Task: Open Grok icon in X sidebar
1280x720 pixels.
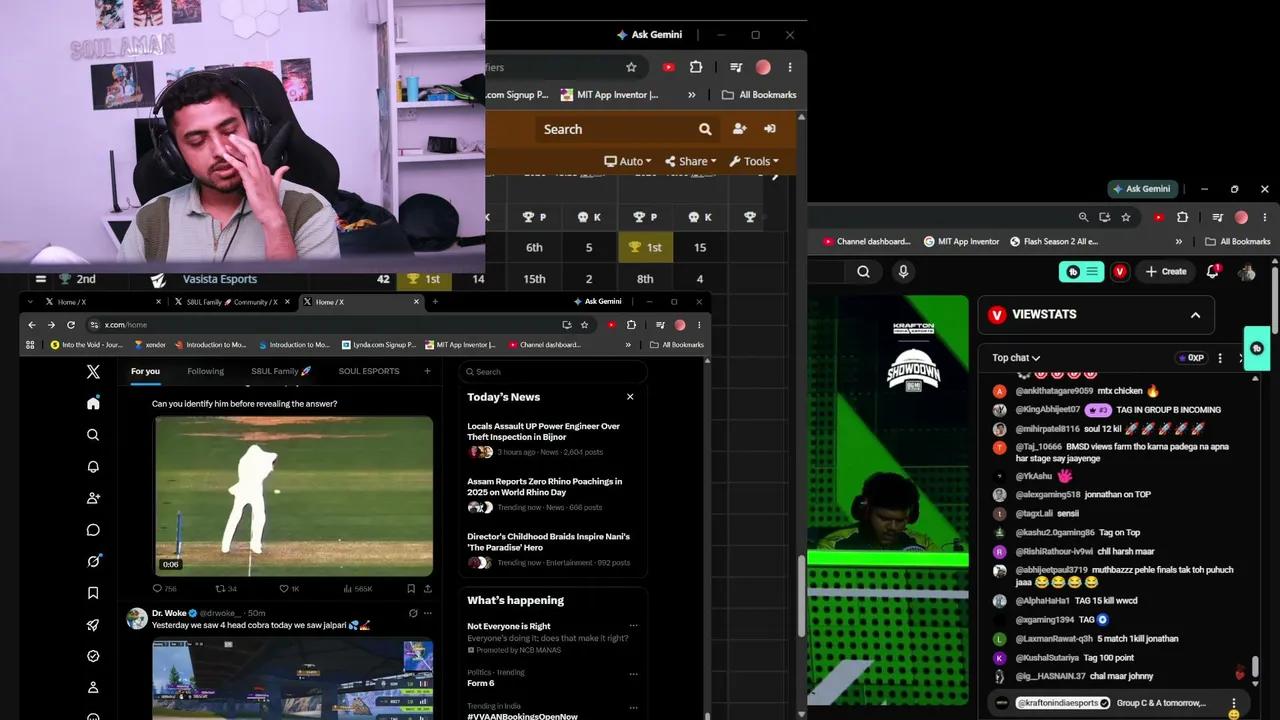Action: coord(93,561)
